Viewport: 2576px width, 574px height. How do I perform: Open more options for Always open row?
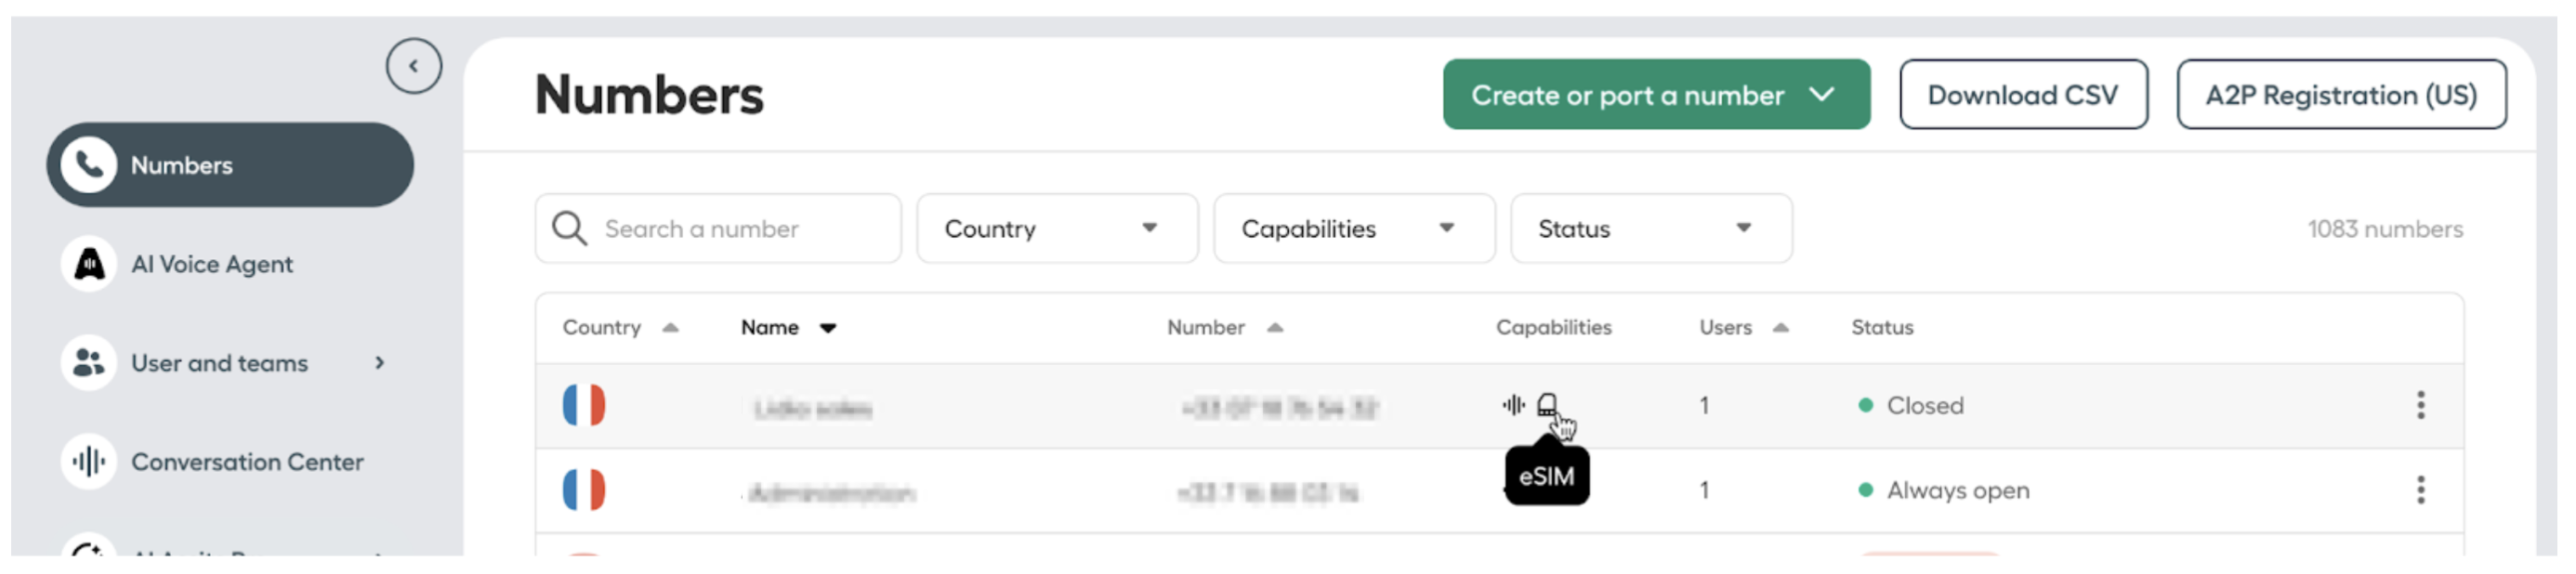point(2421,491)
